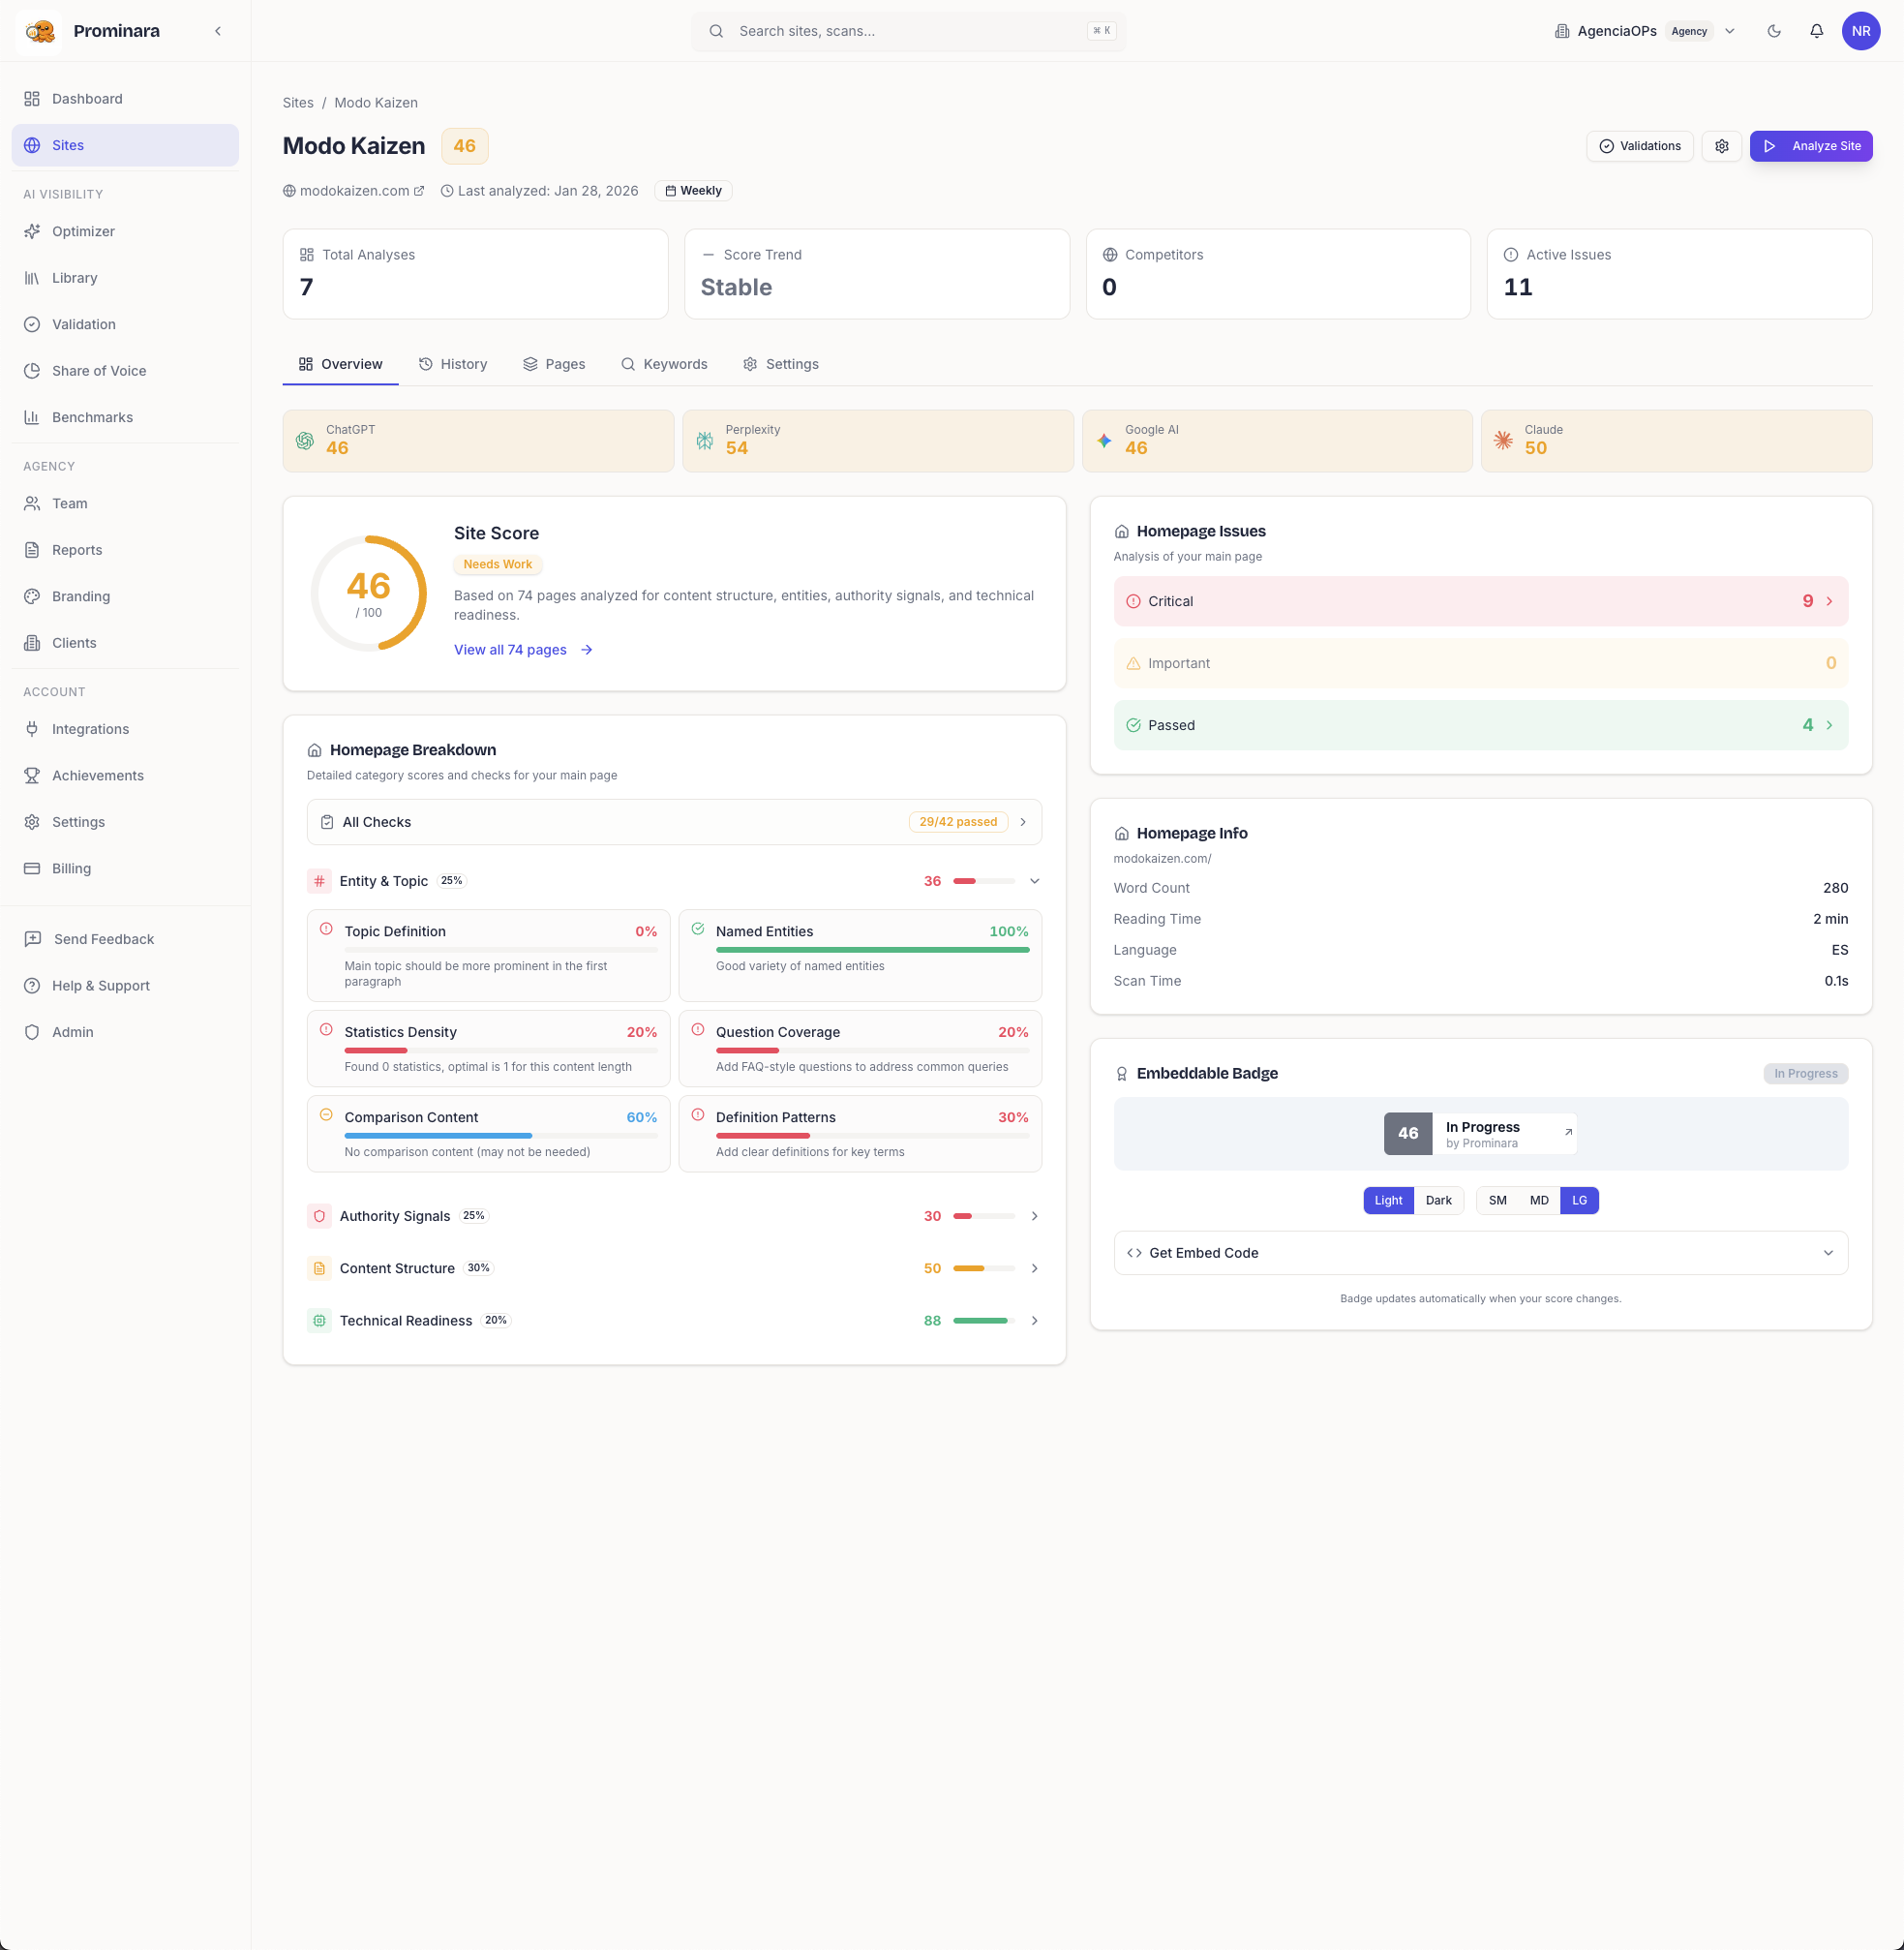The image size is (1904, 1950).
Task: Switch to the History tab
Action: pyautogui.click(x=453, y=364)
